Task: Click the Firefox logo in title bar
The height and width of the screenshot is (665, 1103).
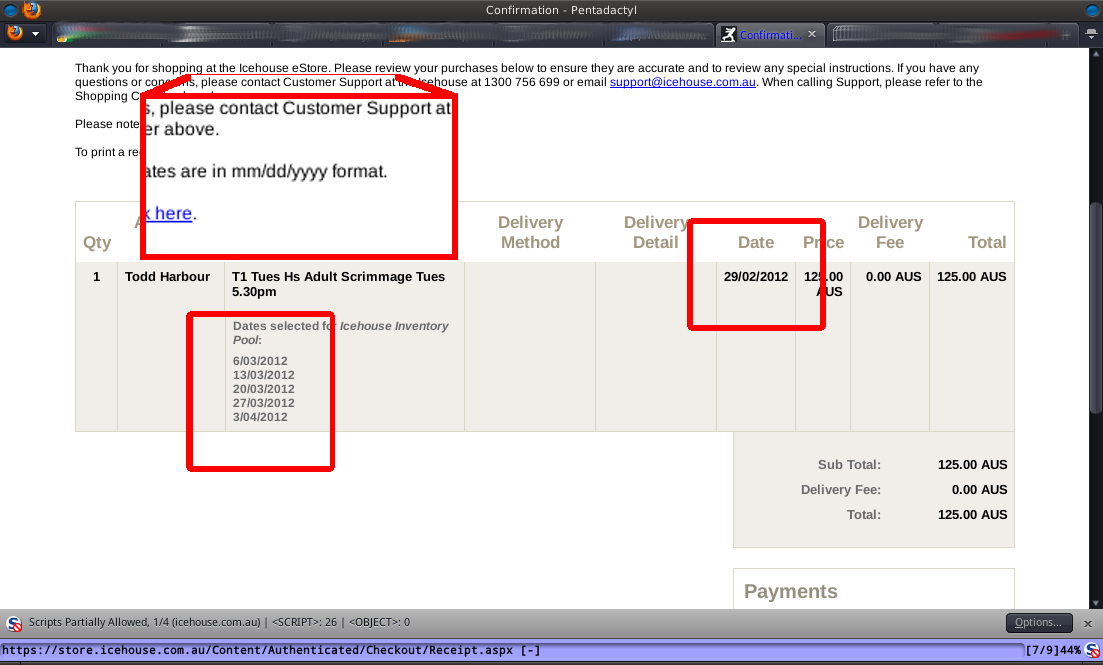Action: (x=32, y=10)
